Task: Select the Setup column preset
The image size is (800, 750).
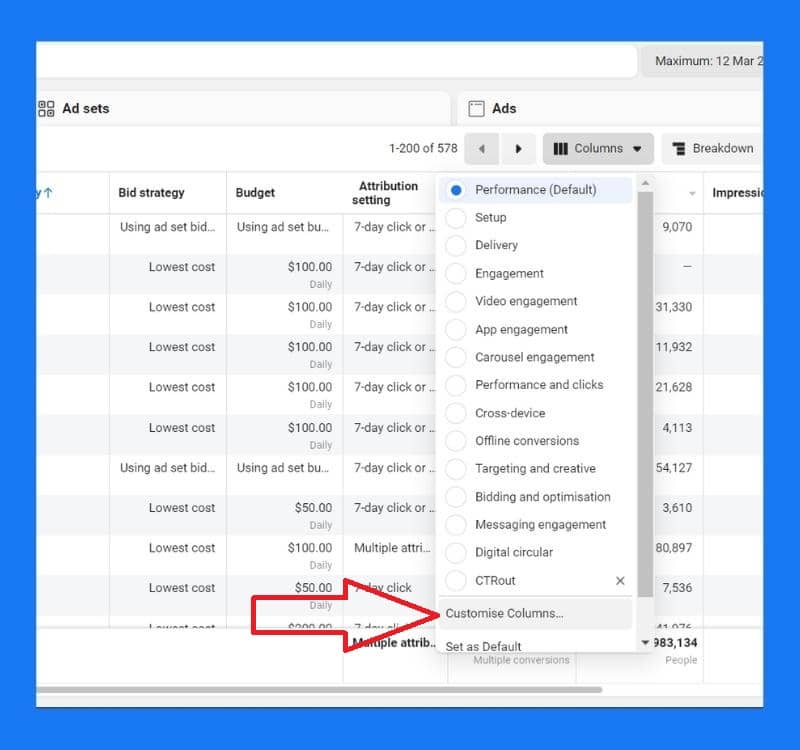Action: pos(536,217)
